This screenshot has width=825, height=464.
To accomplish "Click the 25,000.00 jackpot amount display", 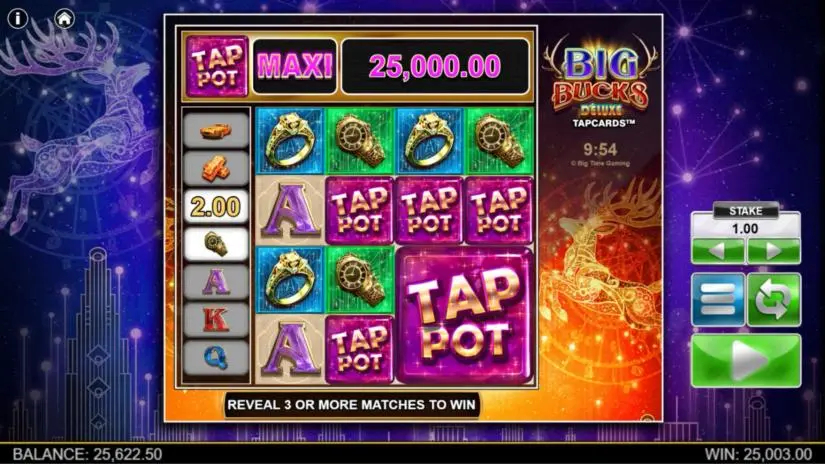I will tap(435, 66).
